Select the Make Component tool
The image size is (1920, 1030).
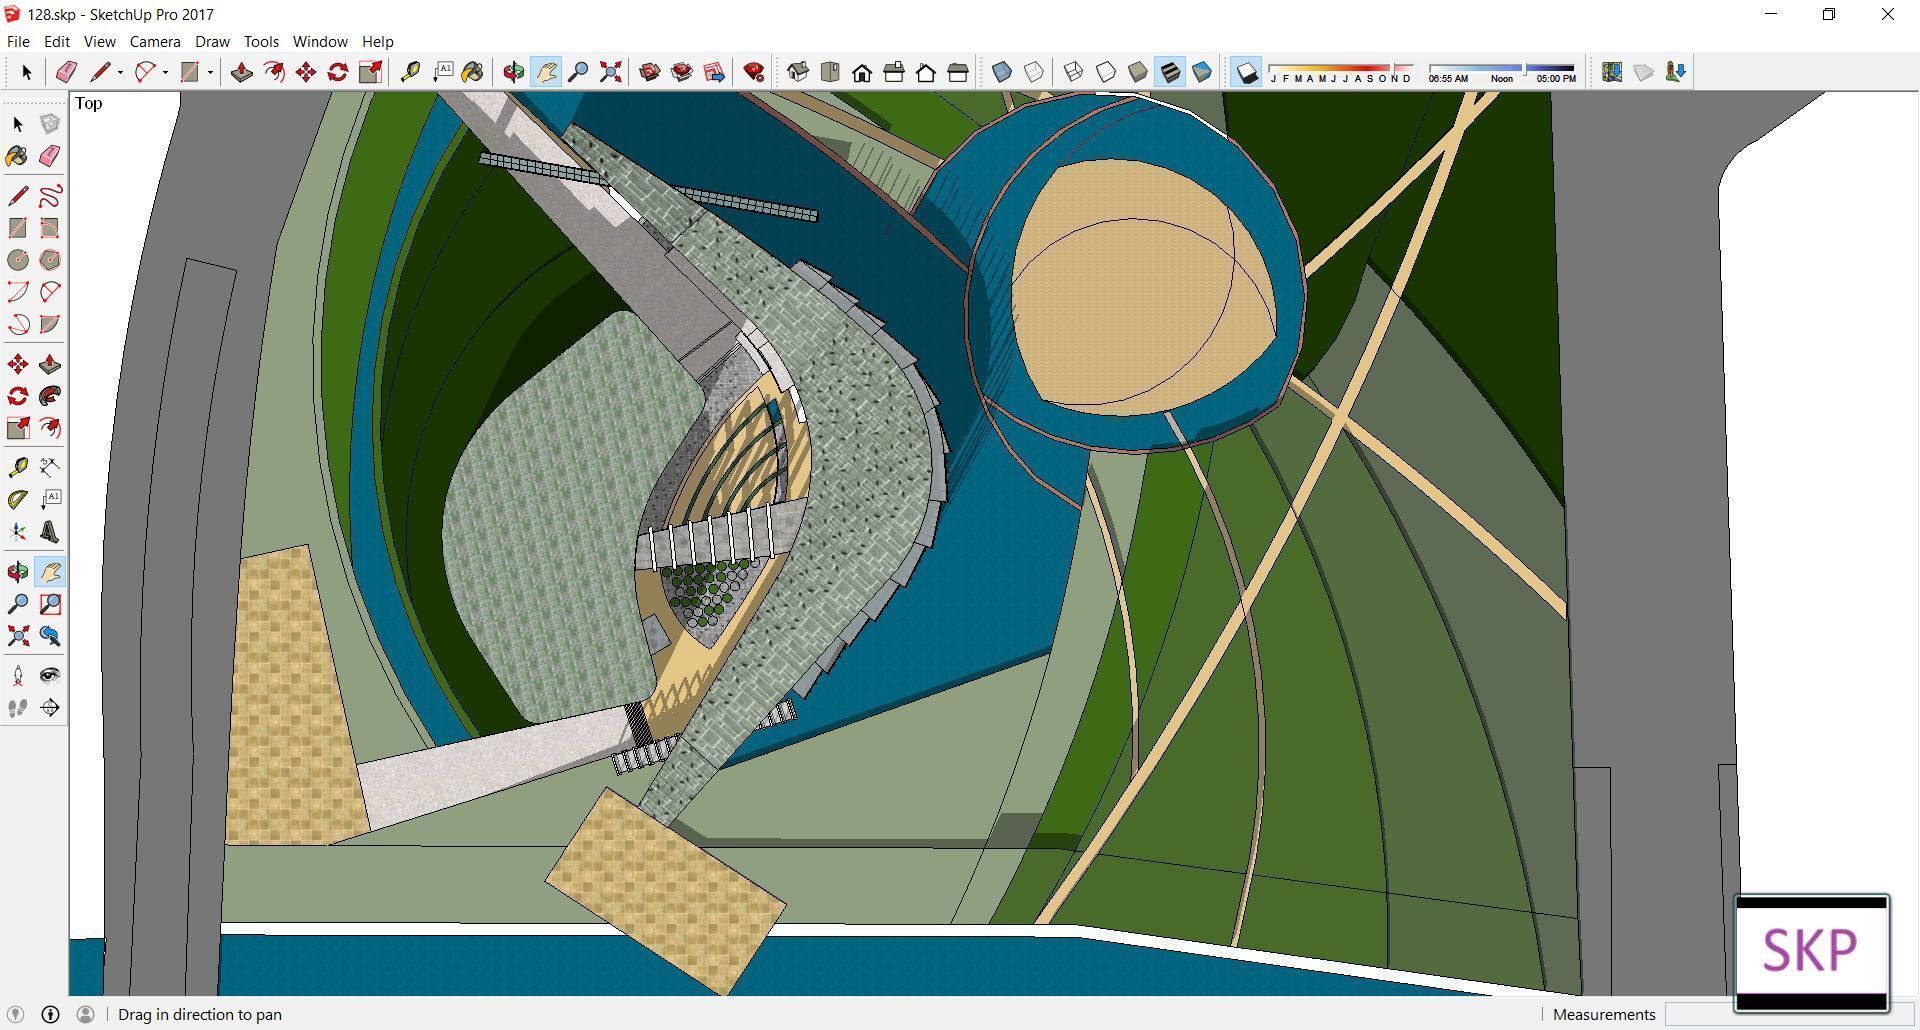(x=50, y=124)
